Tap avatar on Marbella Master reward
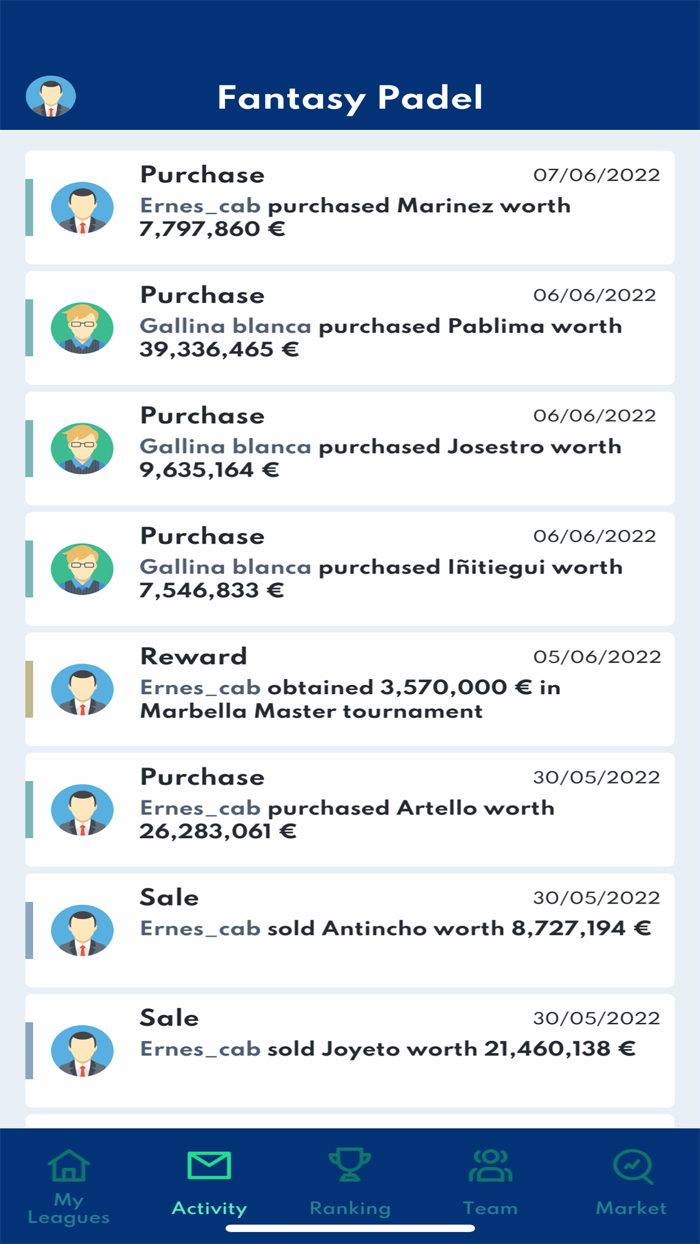This screenshot has width=700, height=1244. point(82,689)
